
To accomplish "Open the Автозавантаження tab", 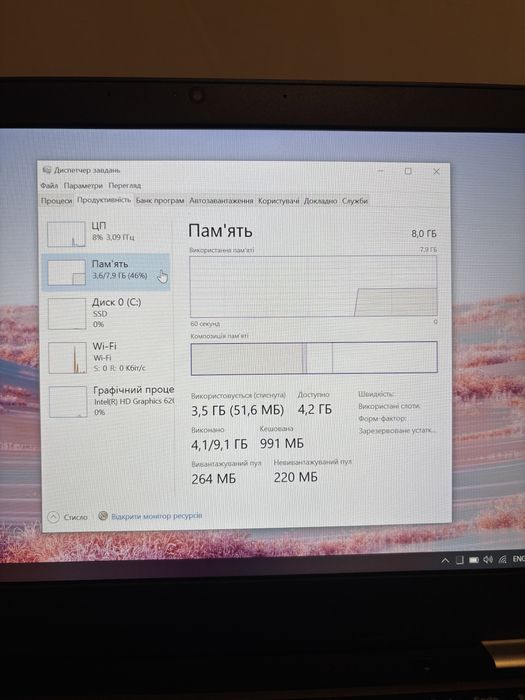I will click(221, 201).
